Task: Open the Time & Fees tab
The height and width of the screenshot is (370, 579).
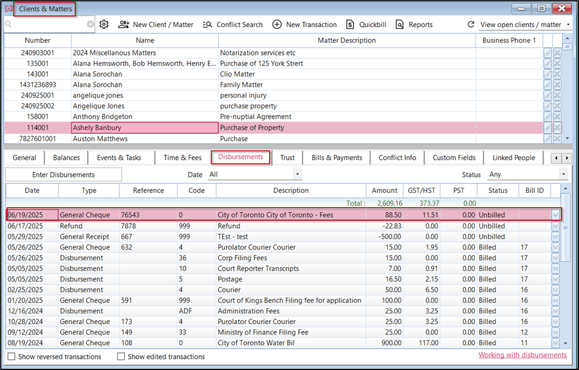Action: [182, 158]
